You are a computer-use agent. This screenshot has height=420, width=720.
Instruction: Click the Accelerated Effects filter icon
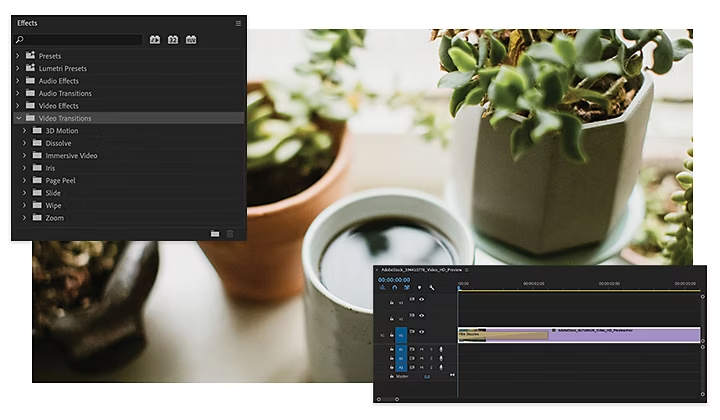tap(155, 39)
